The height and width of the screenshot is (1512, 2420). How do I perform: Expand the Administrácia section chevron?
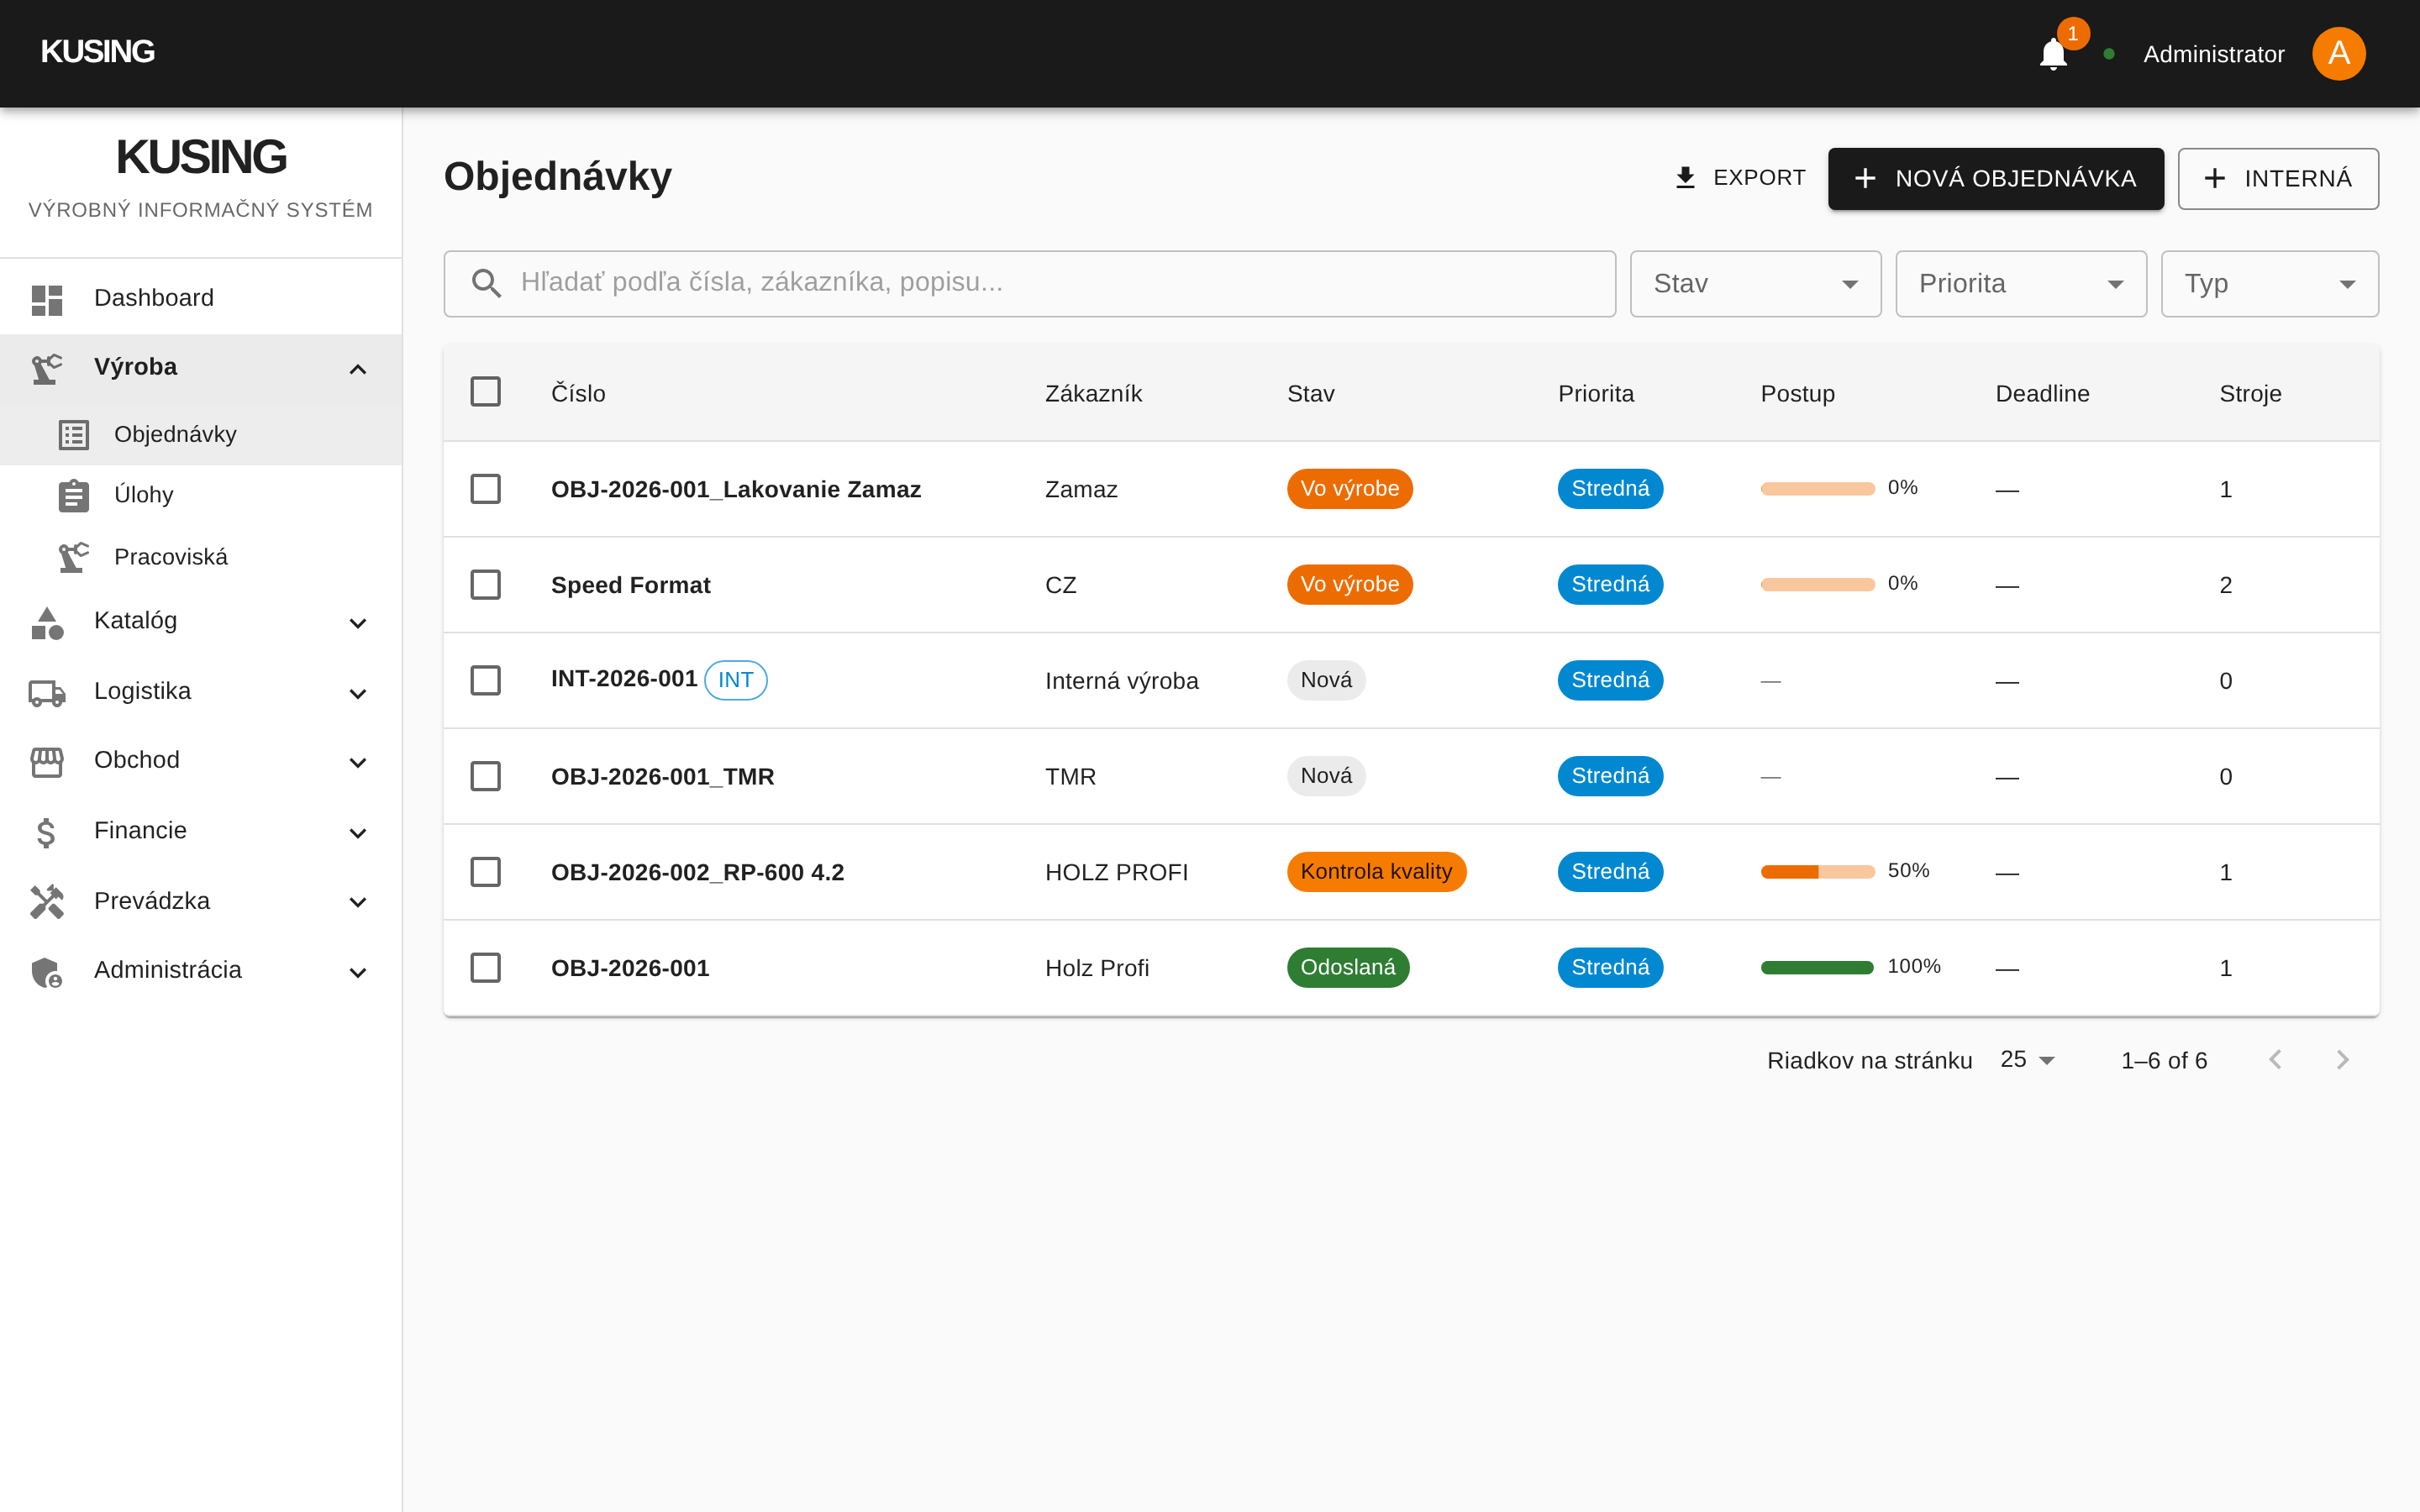(358, 973)
